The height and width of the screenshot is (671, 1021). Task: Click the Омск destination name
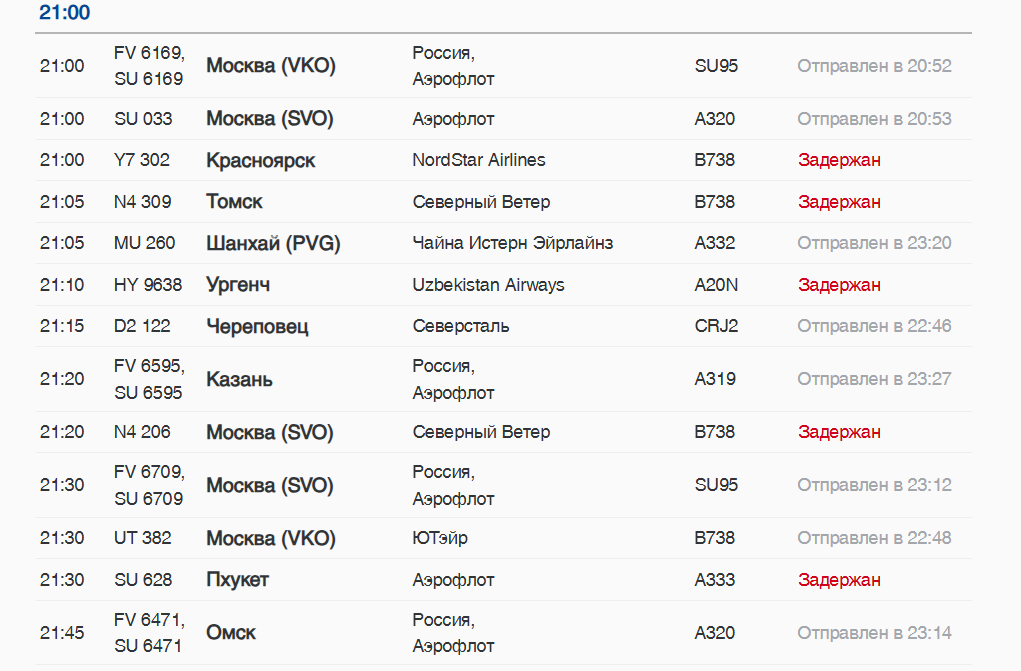coord(231,633)
